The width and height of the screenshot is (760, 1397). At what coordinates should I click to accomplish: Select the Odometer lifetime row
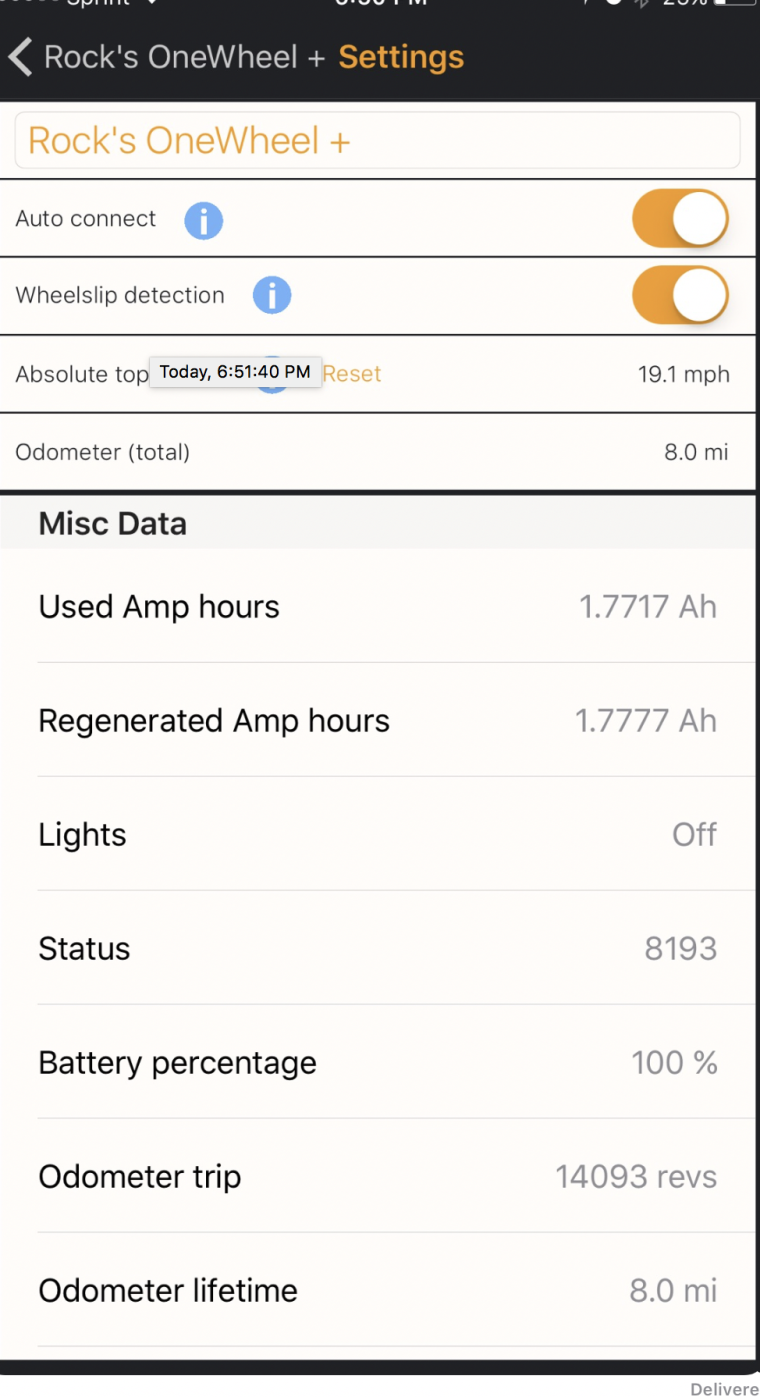click(x=377, y=1291)
